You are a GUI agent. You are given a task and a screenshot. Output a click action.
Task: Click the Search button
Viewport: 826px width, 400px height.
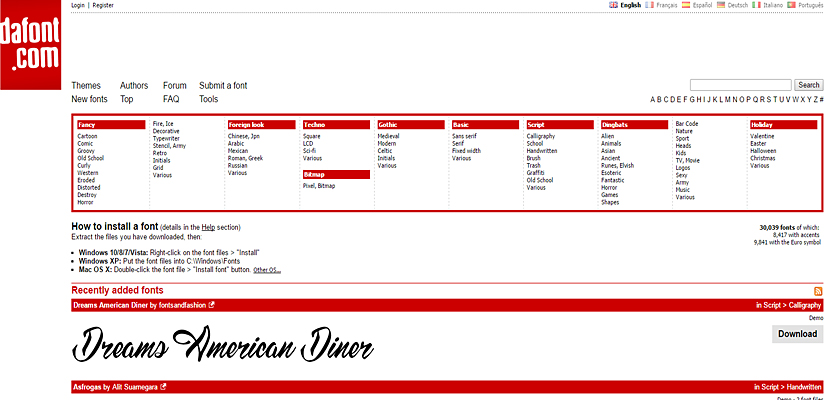click(809, 85)
